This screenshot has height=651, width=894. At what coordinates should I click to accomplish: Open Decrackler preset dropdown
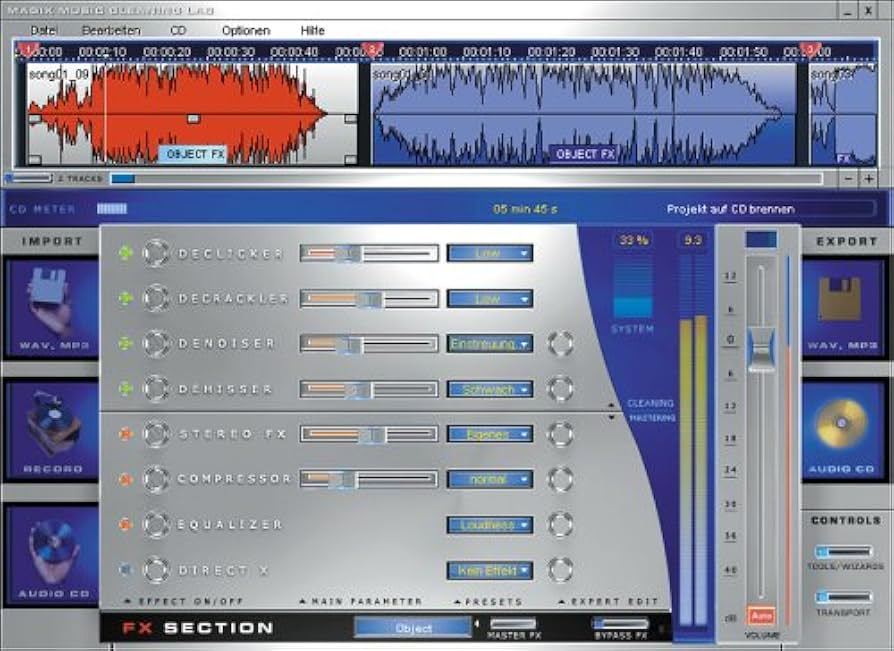pos(490,298)
